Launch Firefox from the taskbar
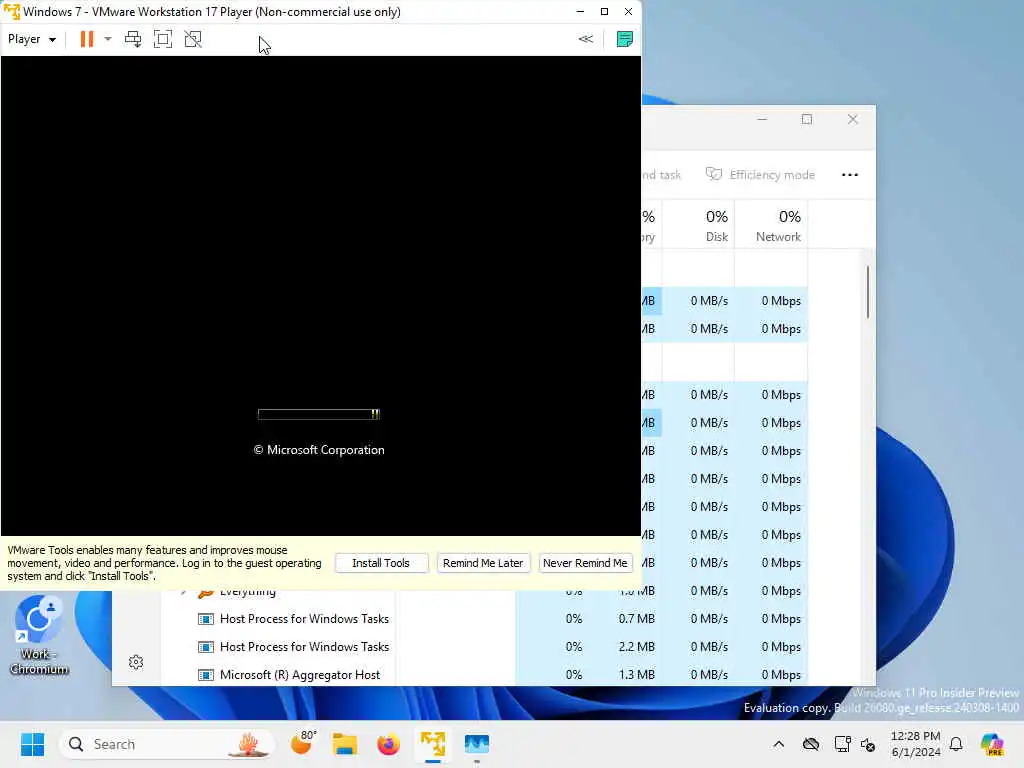Screen dimensions: 1024x768 click(389, 744)
